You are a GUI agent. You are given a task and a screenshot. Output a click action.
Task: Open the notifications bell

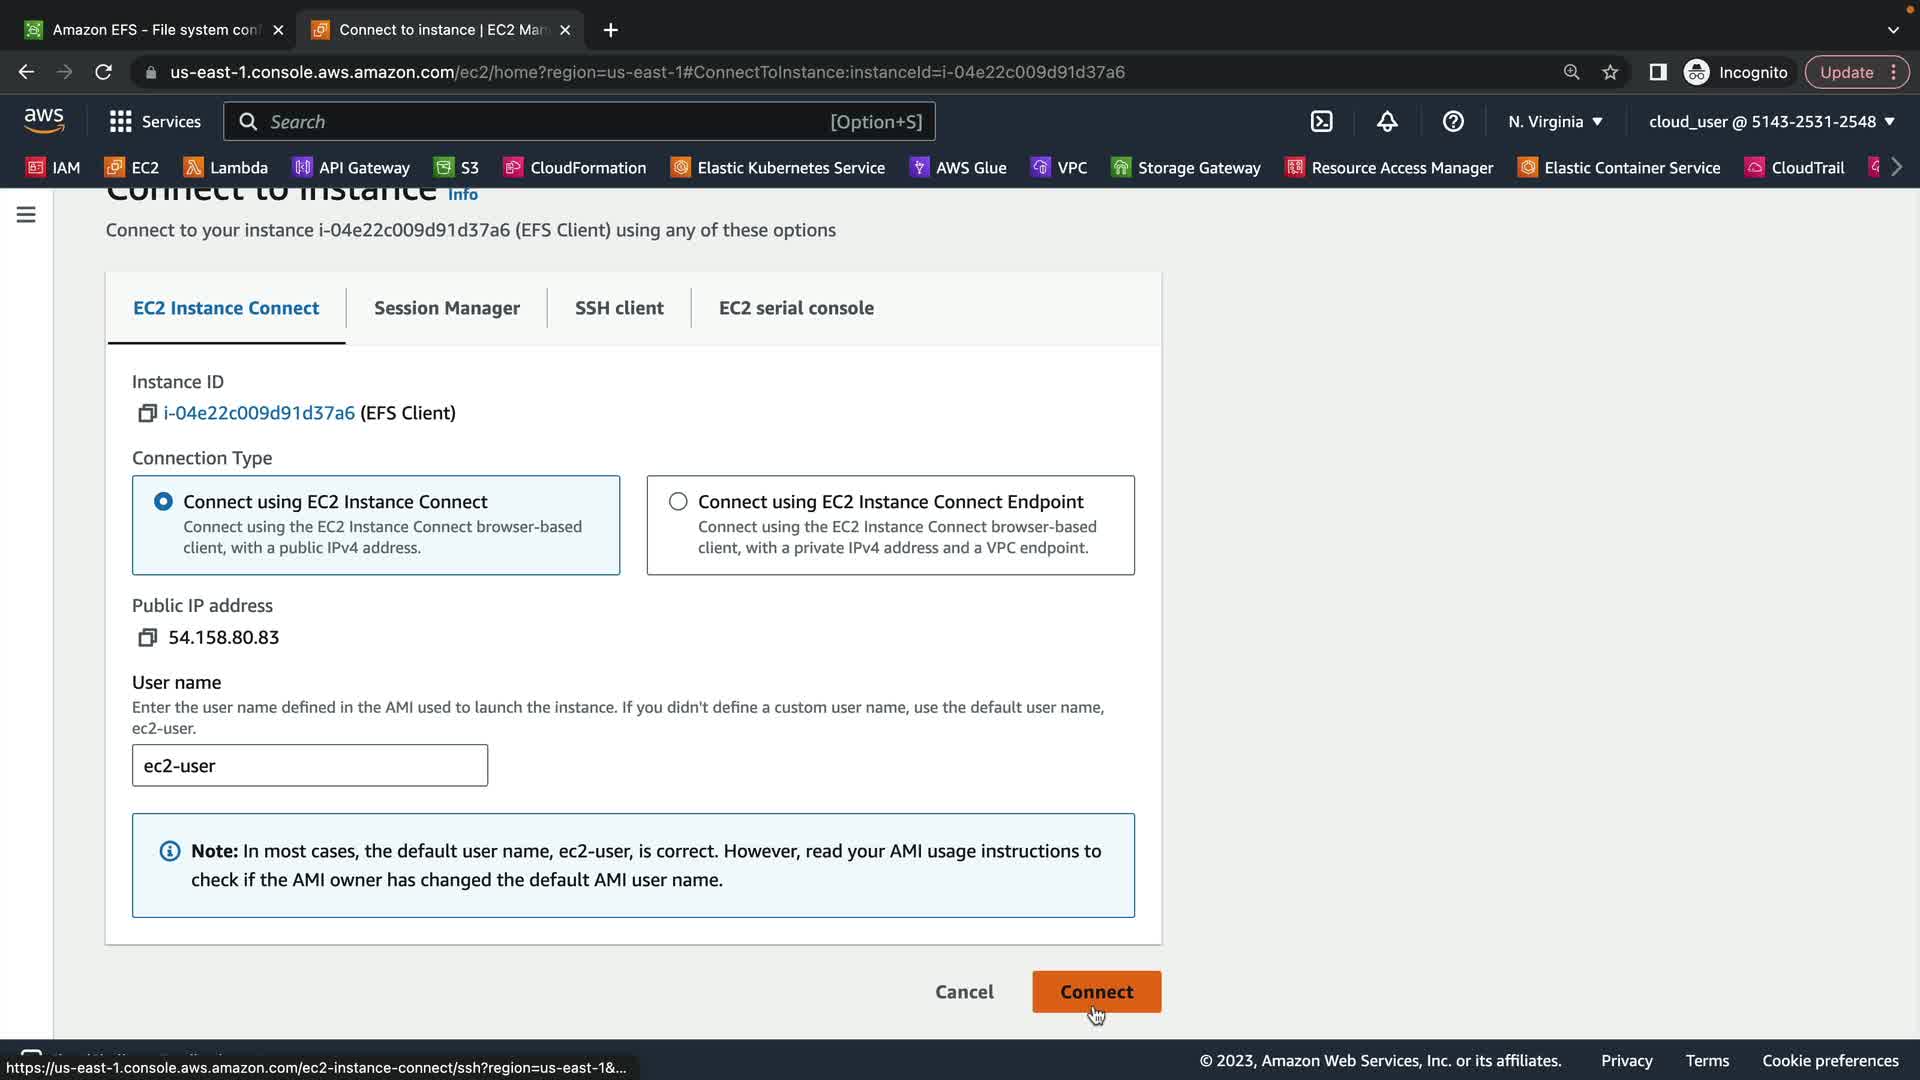[x=1387, y=121]
